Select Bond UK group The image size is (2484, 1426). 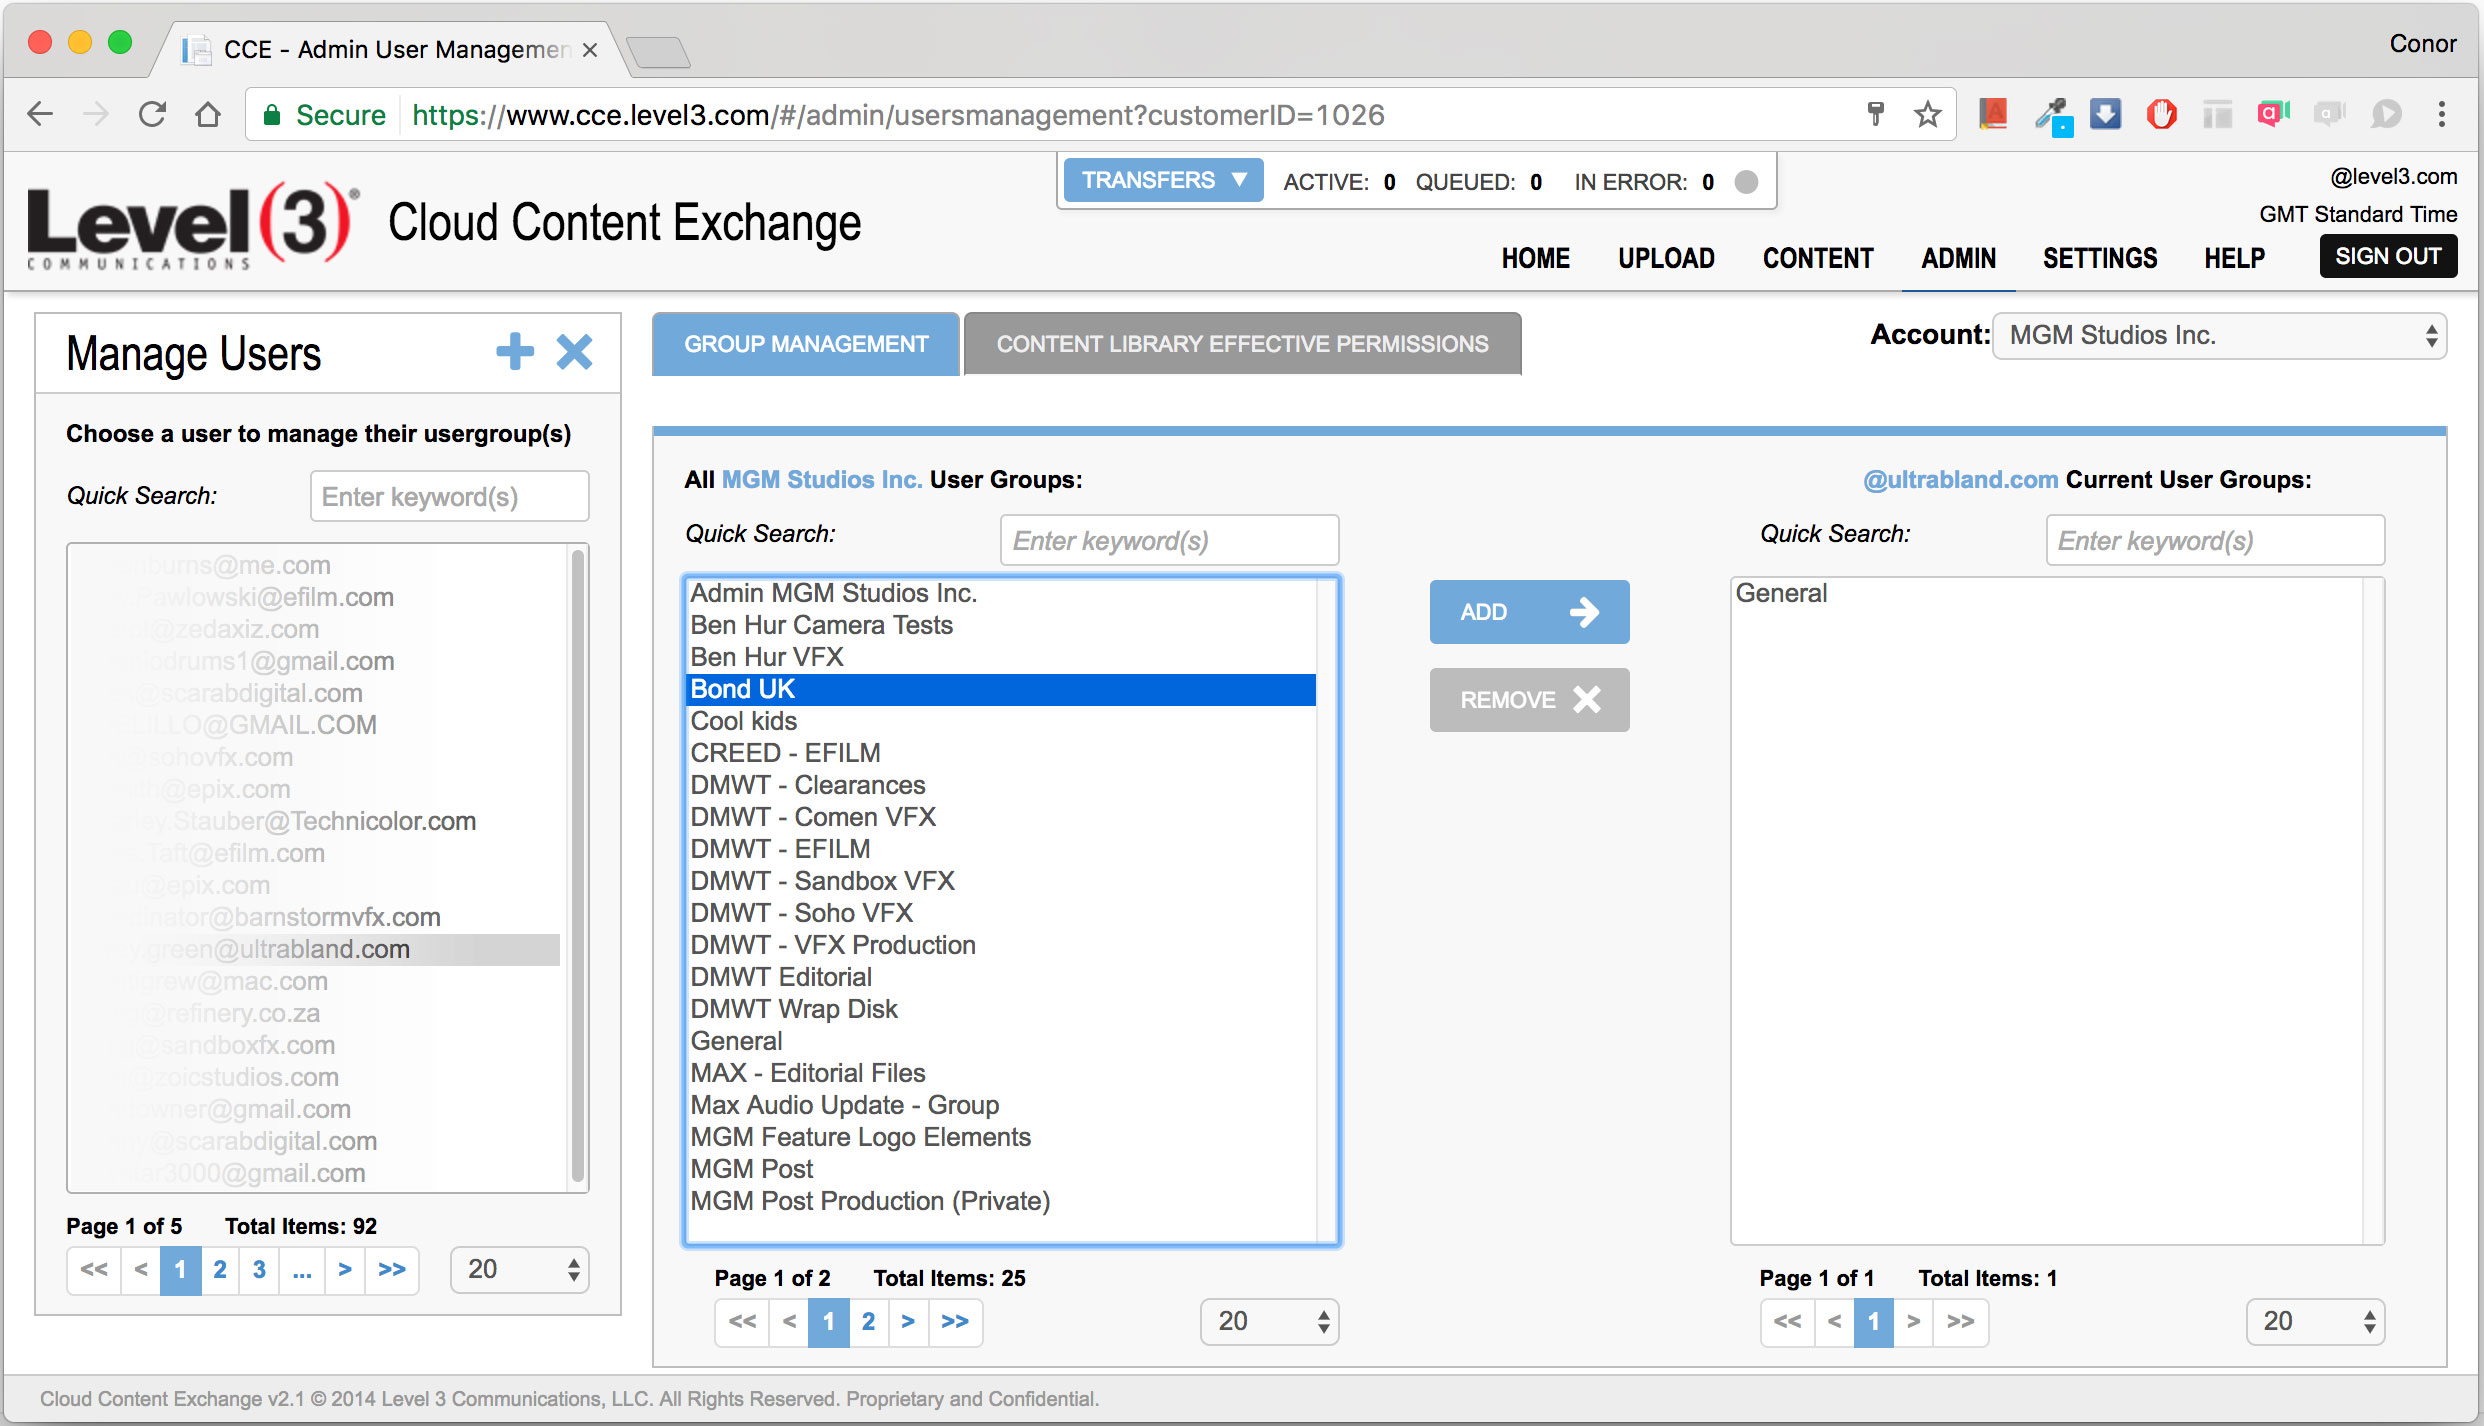click(1002, 689)
